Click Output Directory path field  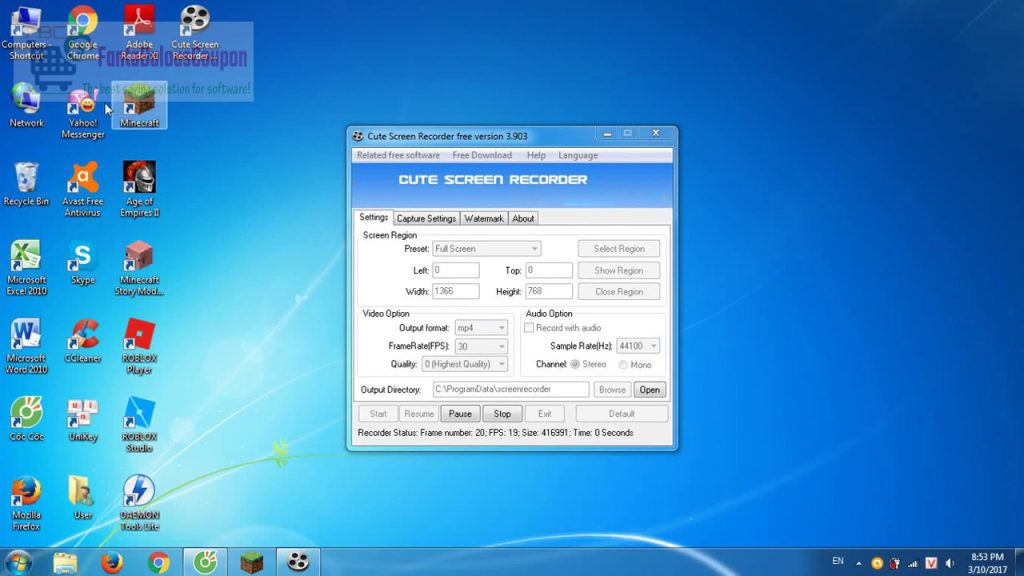[x=511, y=389]
